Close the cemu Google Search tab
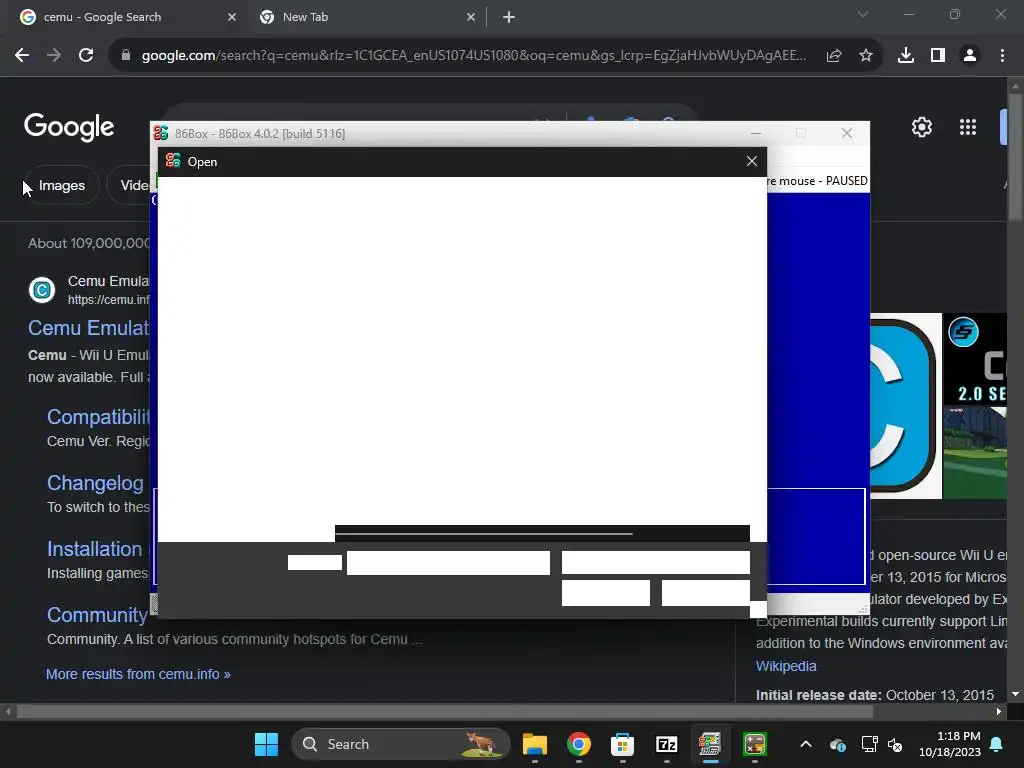 (231, 17)
